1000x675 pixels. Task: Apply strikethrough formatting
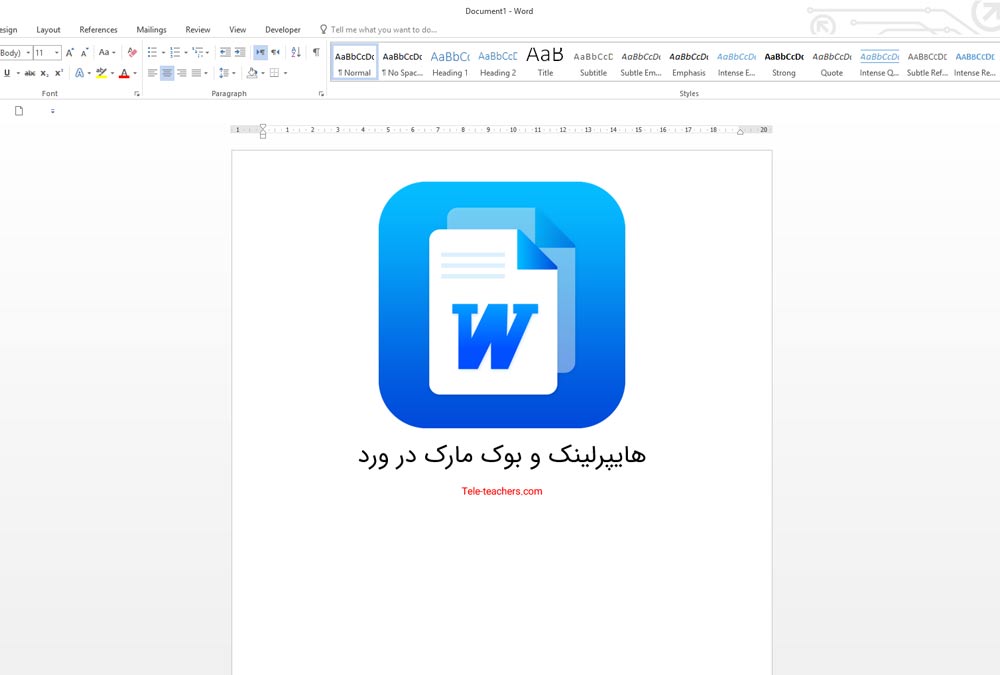pyautogui.click(x=29, y=73)
